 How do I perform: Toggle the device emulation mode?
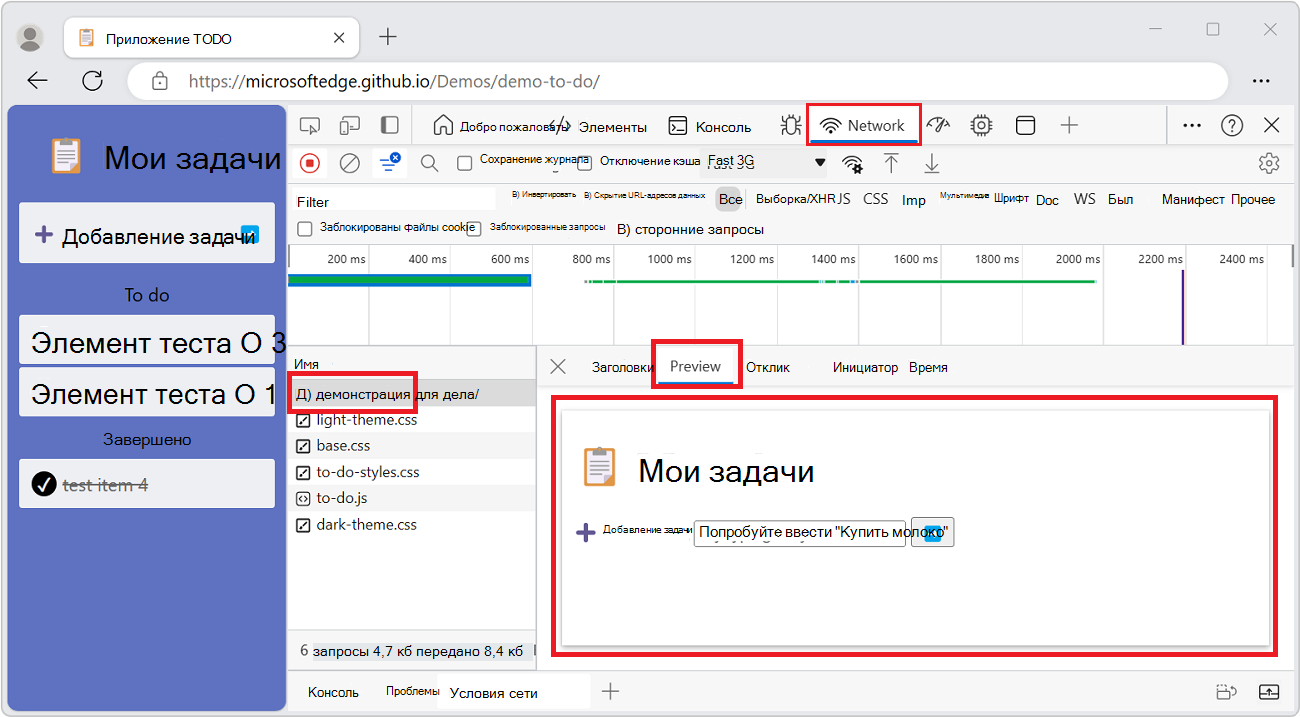(x=350, y=125)
